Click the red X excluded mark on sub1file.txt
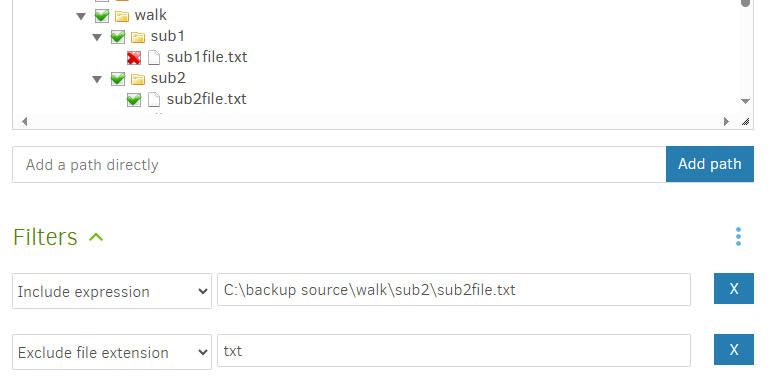 pyautogui.click(x=134, y=58)
